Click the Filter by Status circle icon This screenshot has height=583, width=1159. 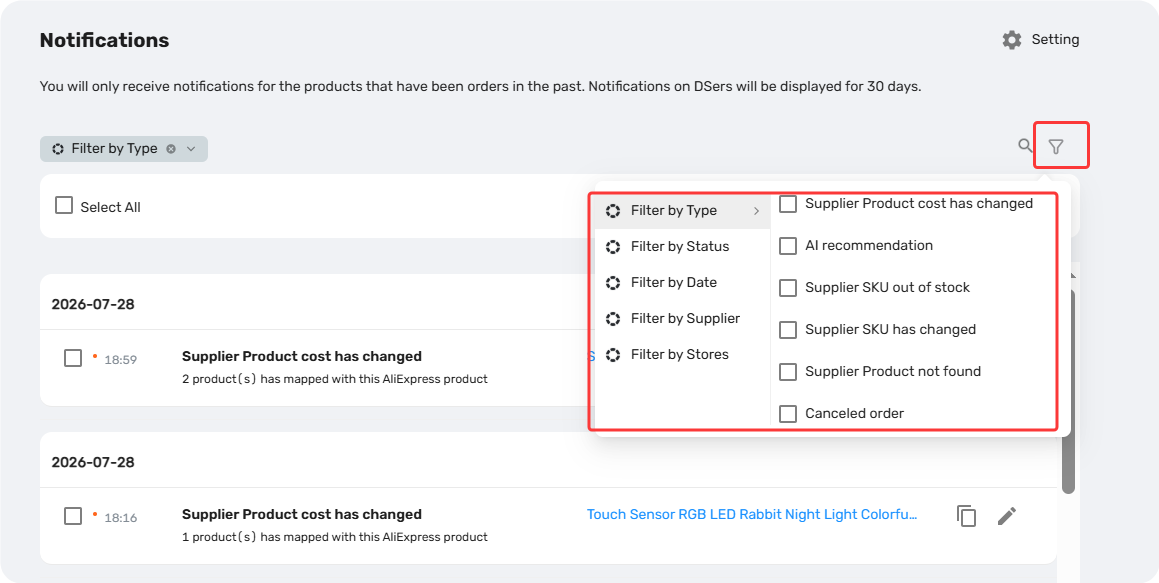pos(613,247)
